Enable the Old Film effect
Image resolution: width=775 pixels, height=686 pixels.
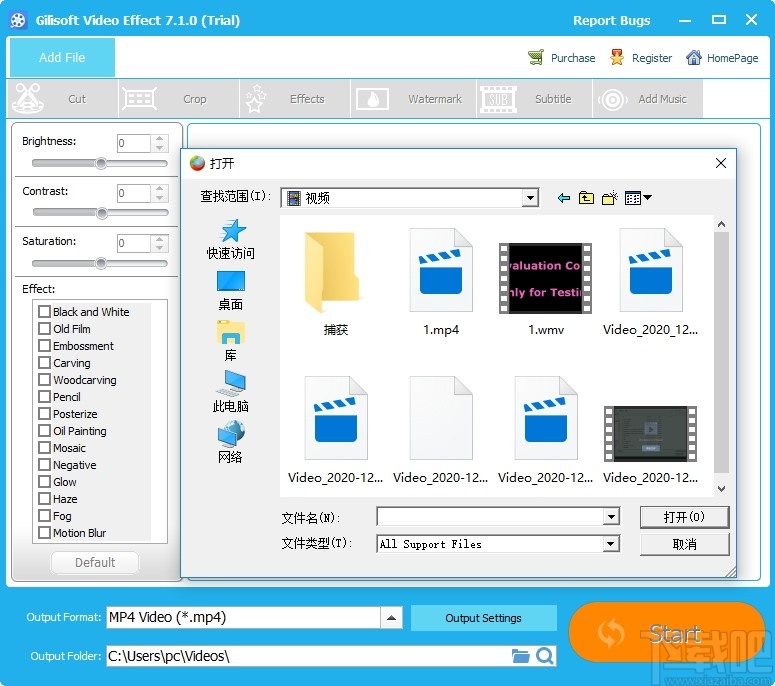coord(44,329)
